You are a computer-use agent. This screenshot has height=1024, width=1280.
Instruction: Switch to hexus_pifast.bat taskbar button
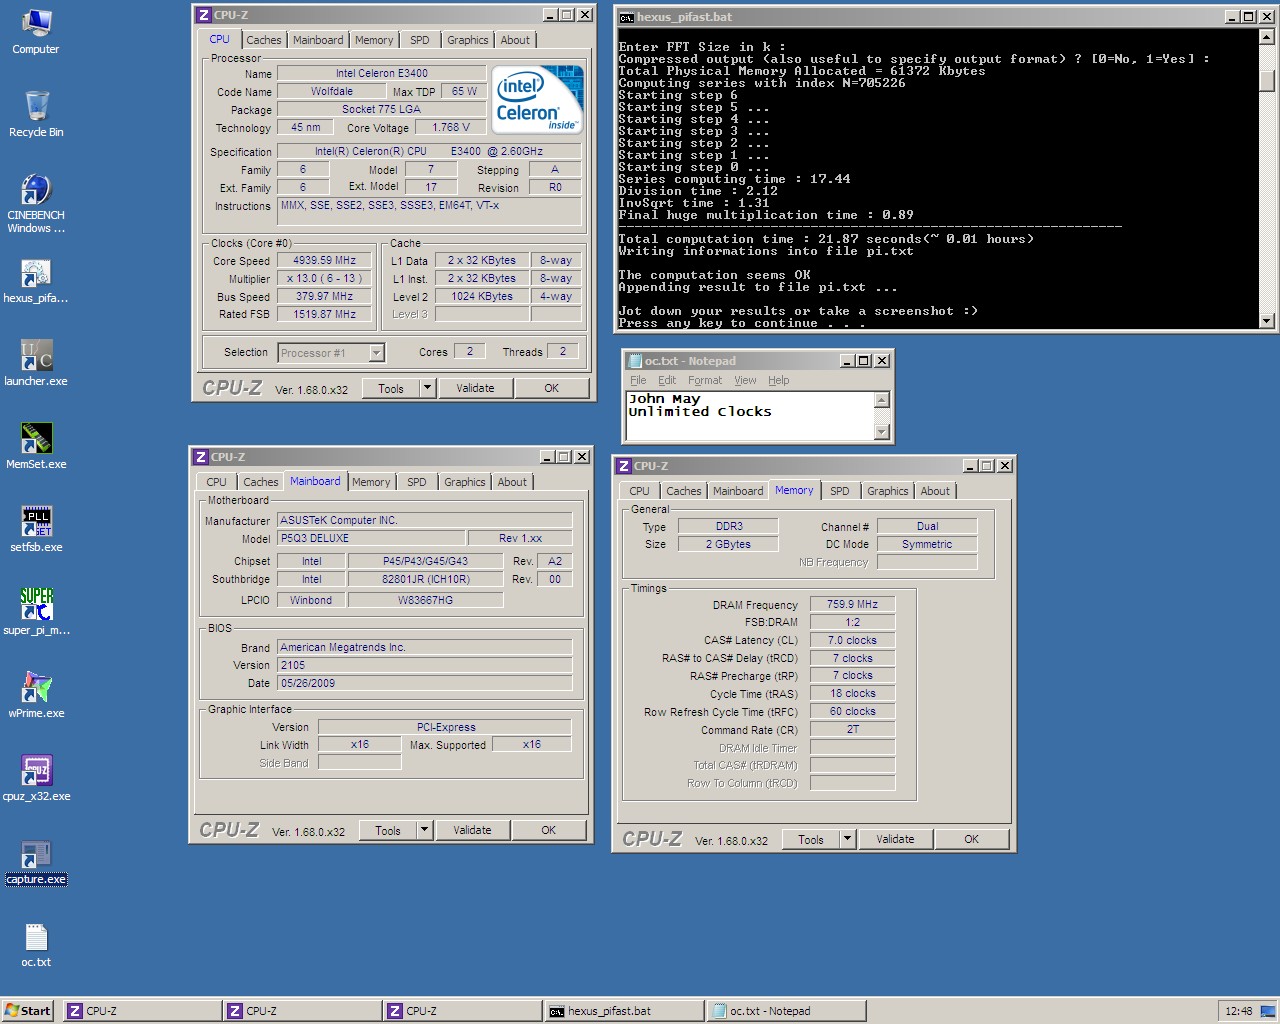623,1011
